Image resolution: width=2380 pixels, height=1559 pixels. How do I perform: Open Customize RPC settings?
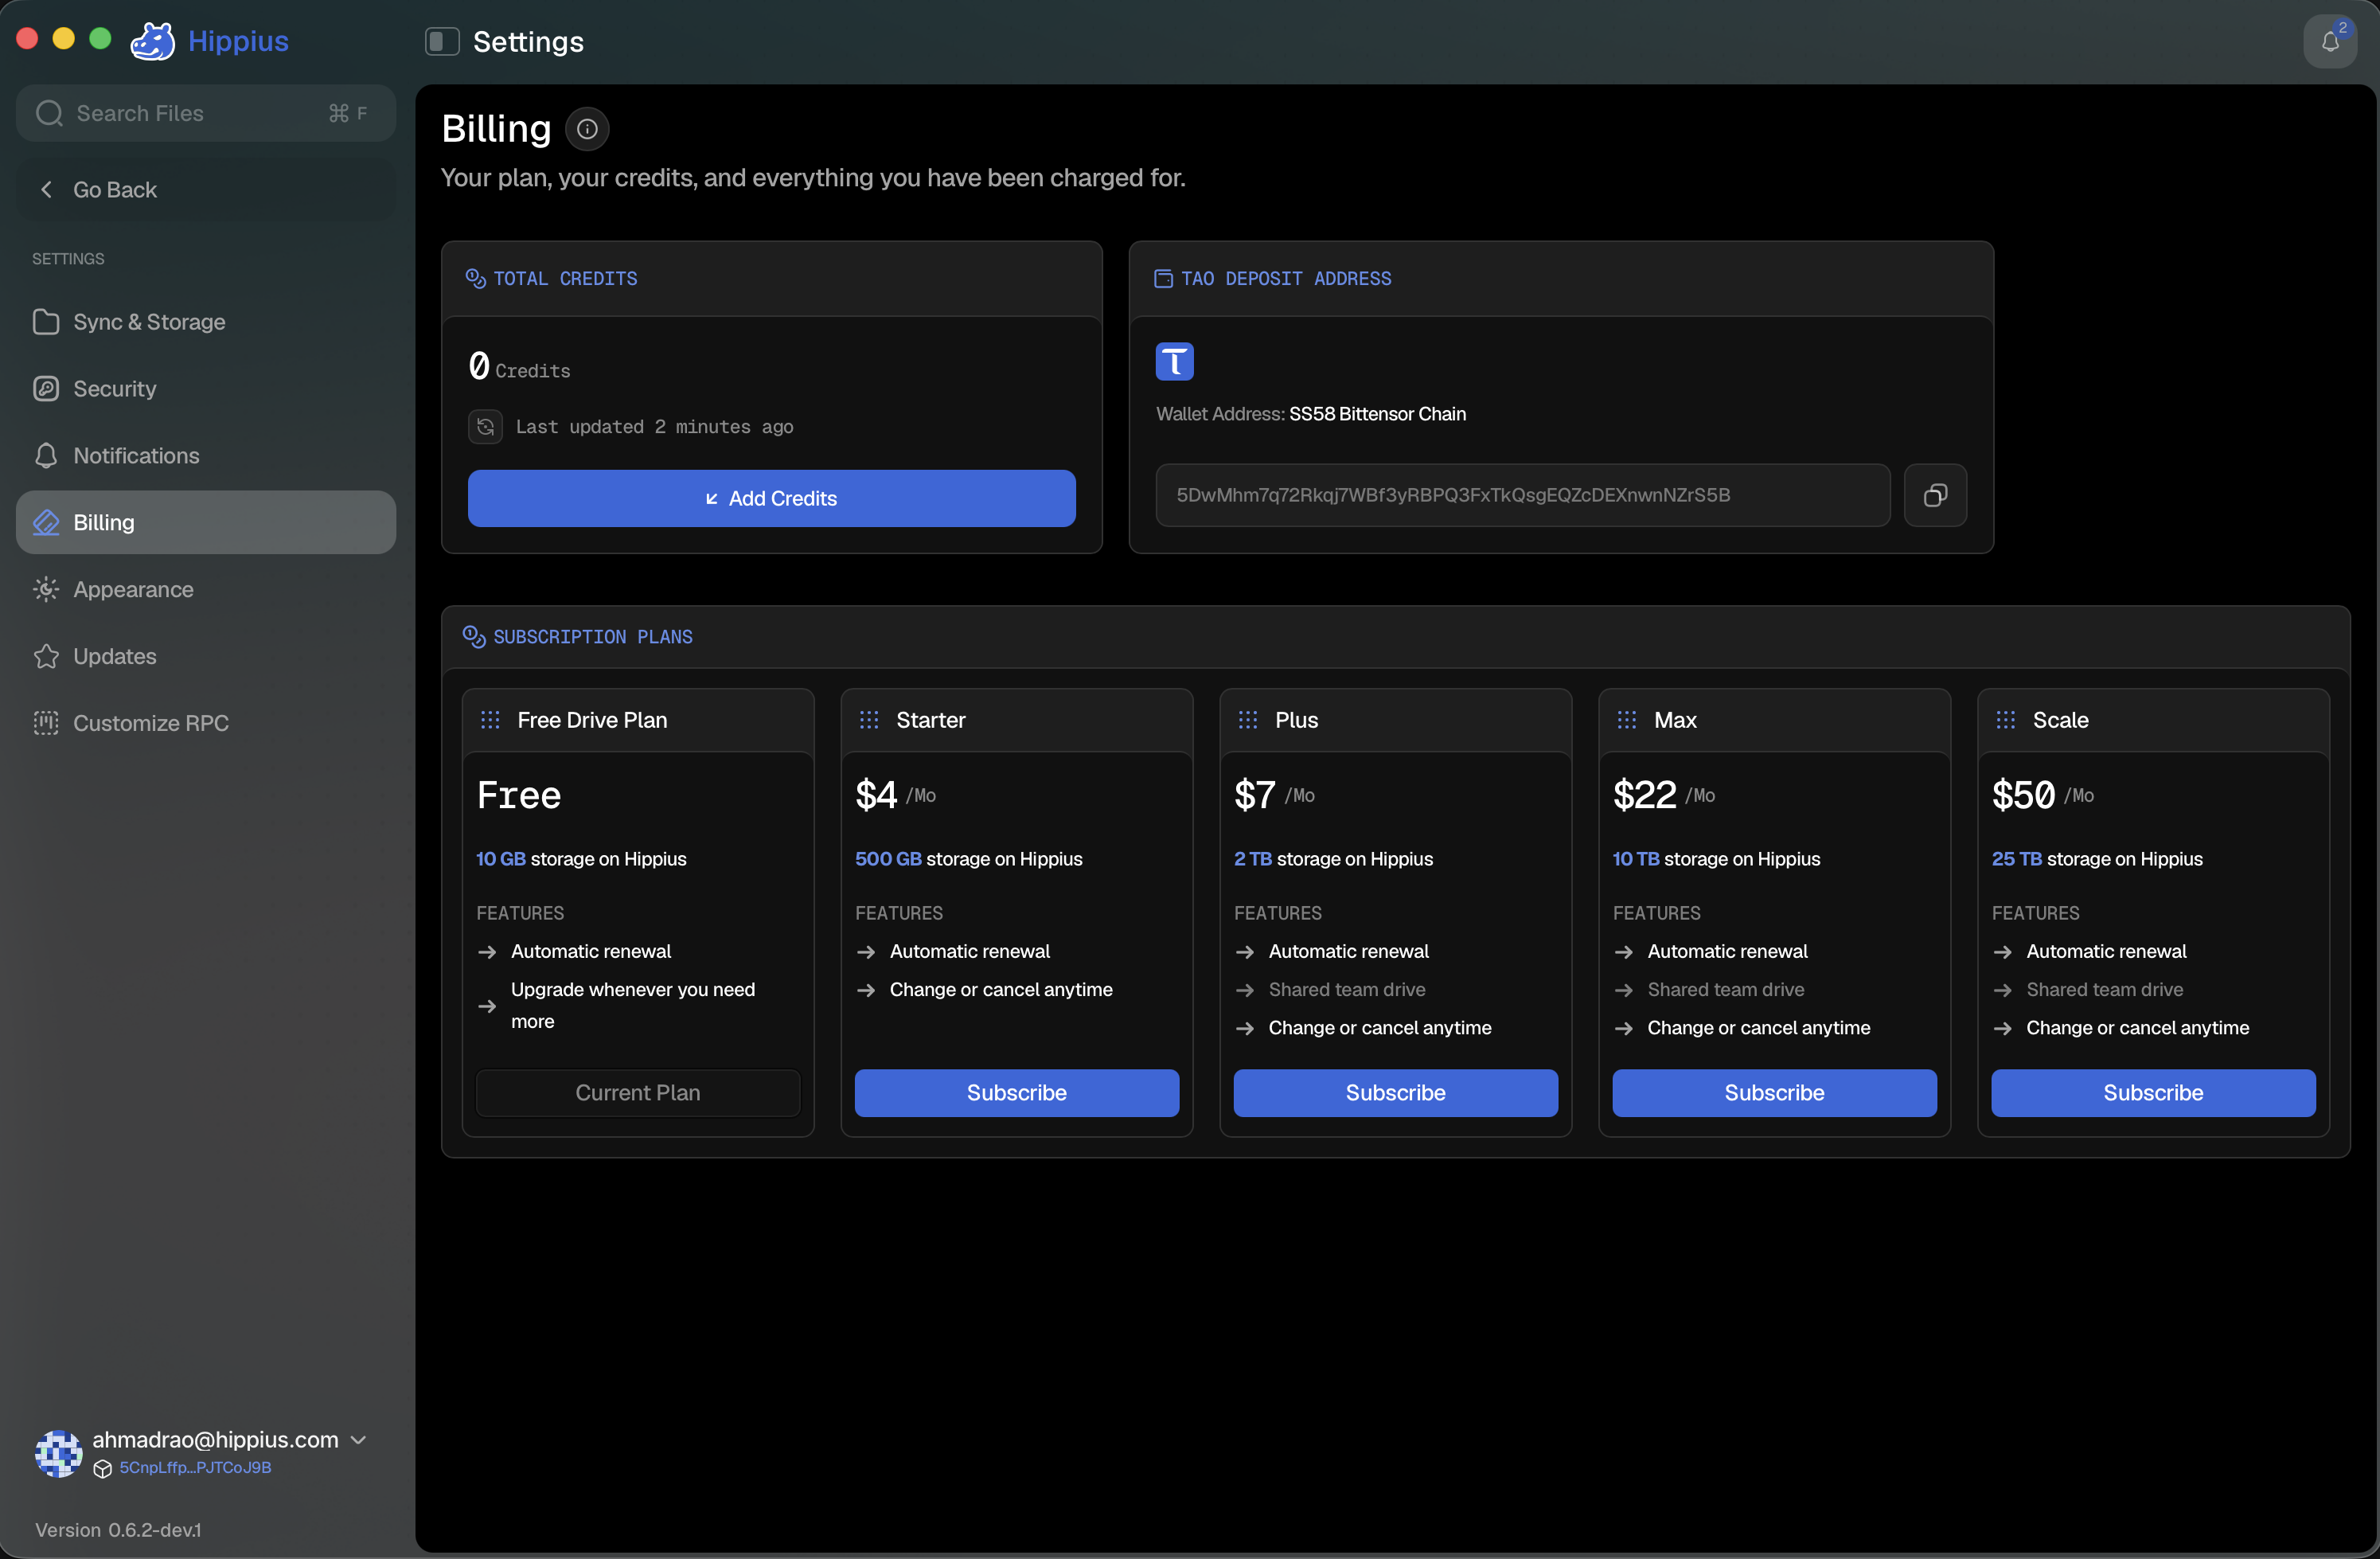click(x=206, y=723)
